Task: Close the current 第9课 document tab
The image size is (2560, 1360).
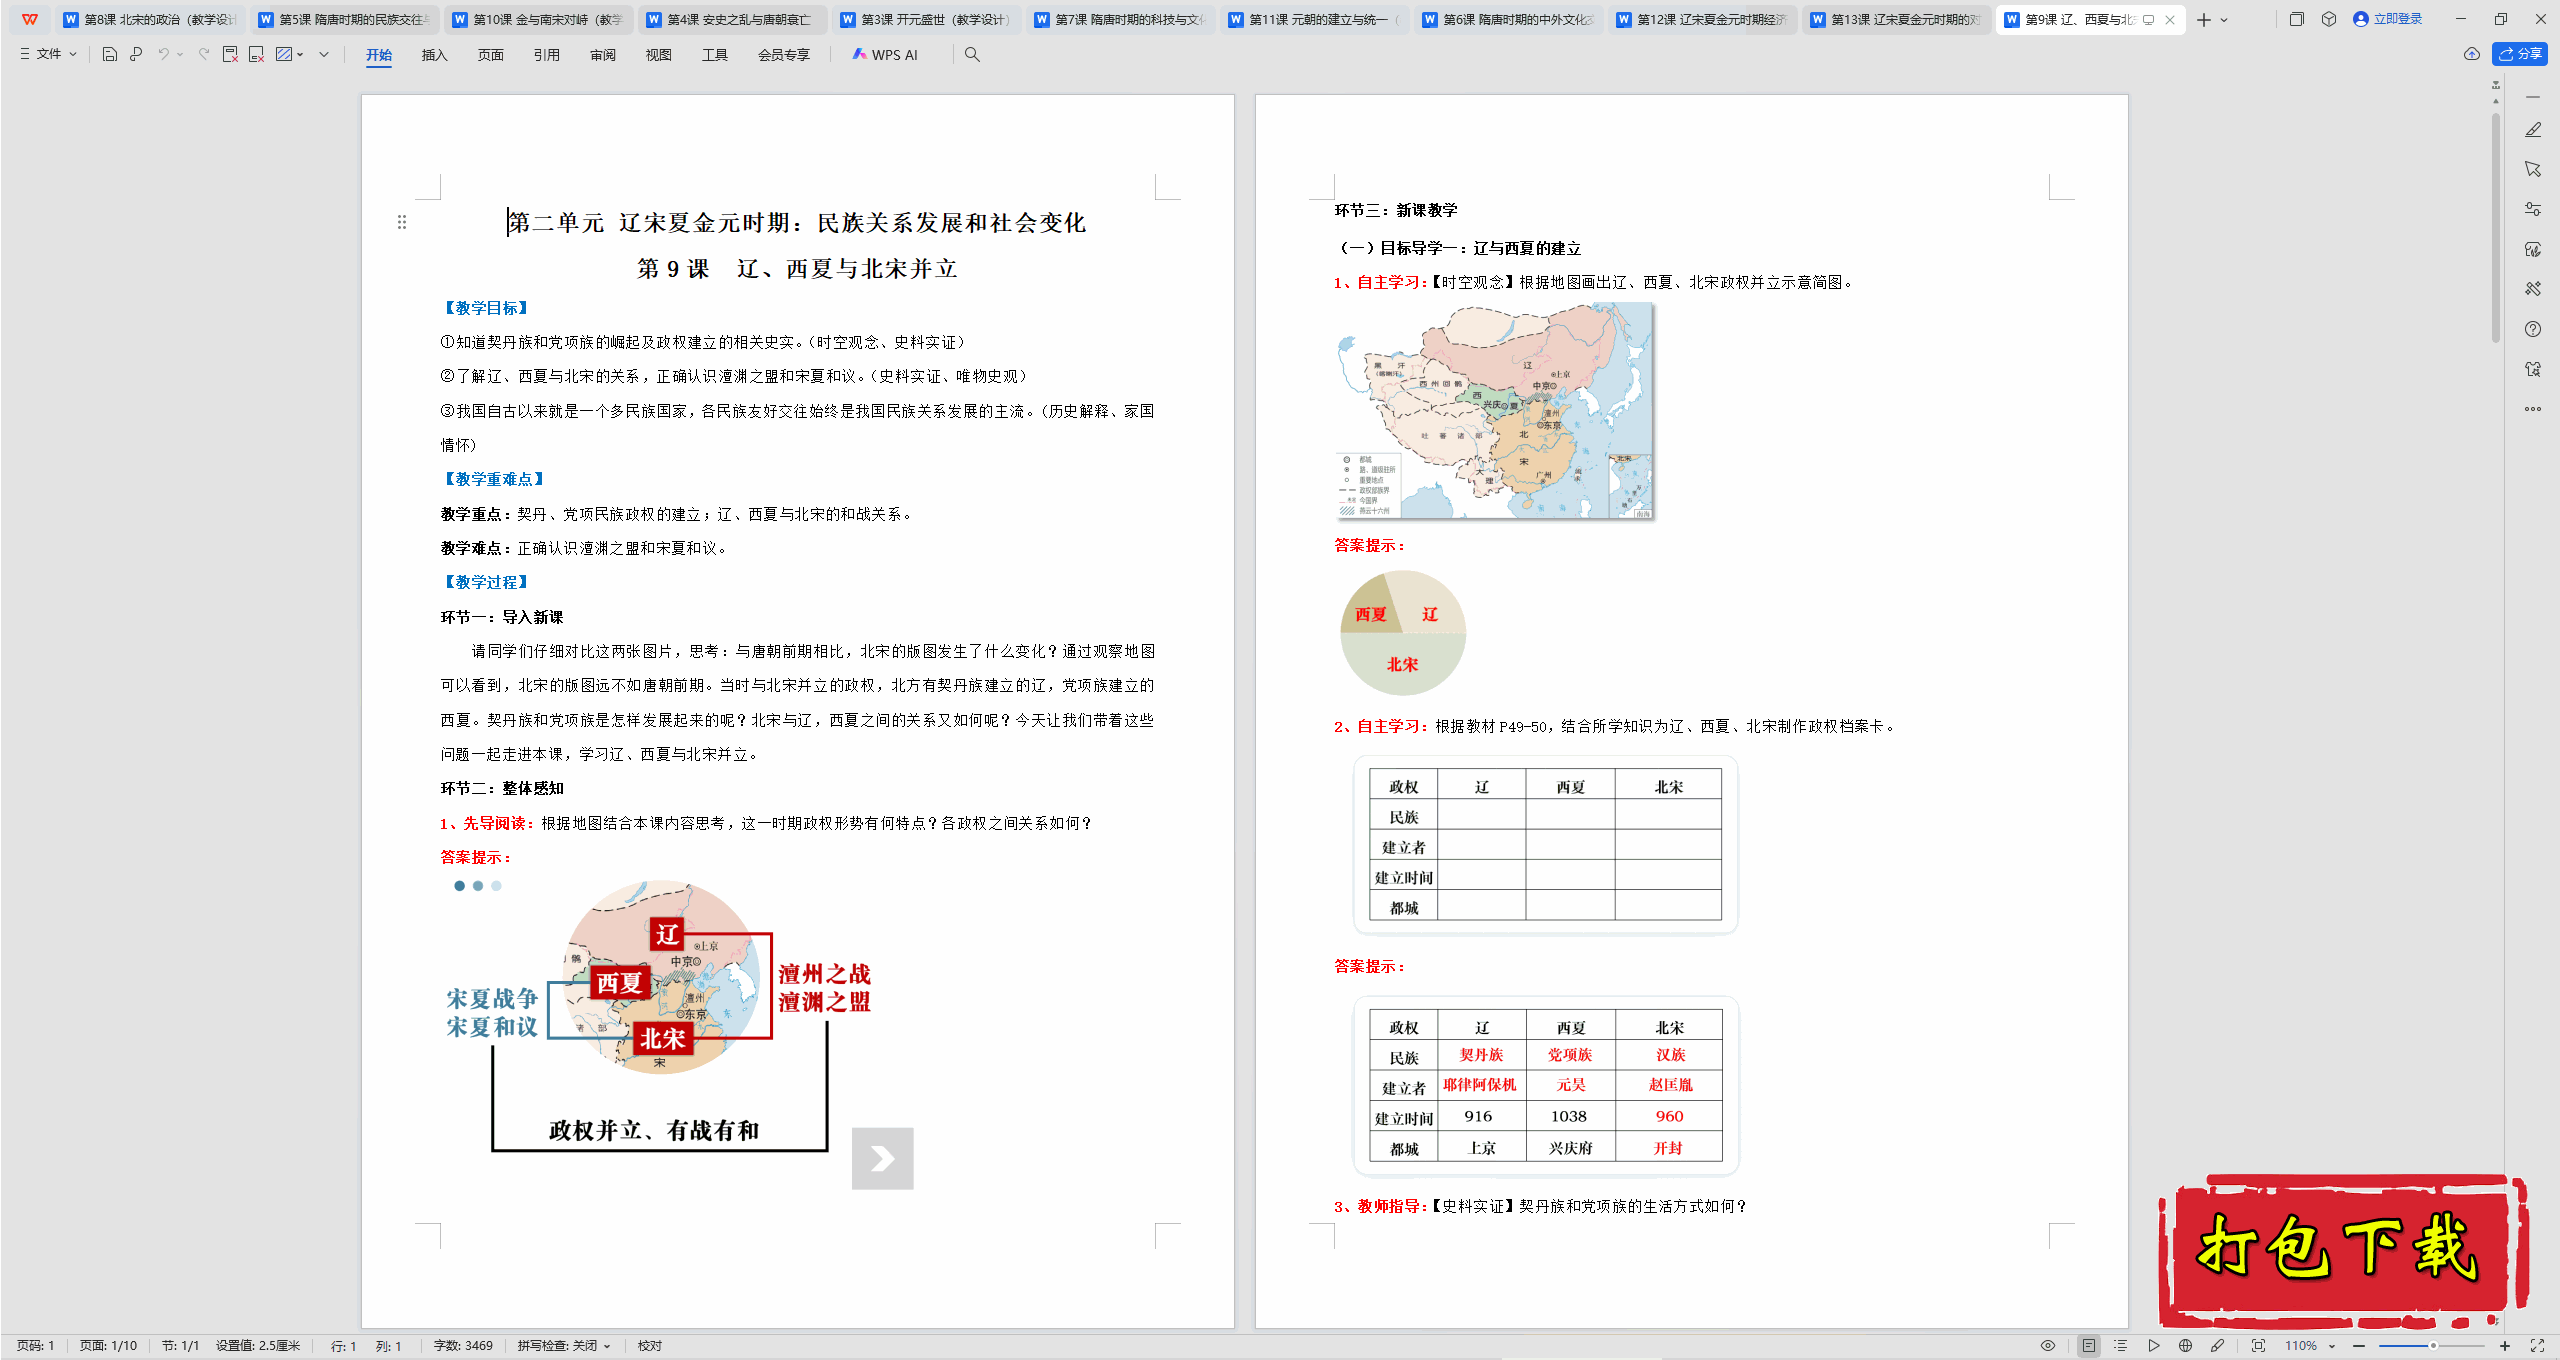Action: click(2170, 20)
